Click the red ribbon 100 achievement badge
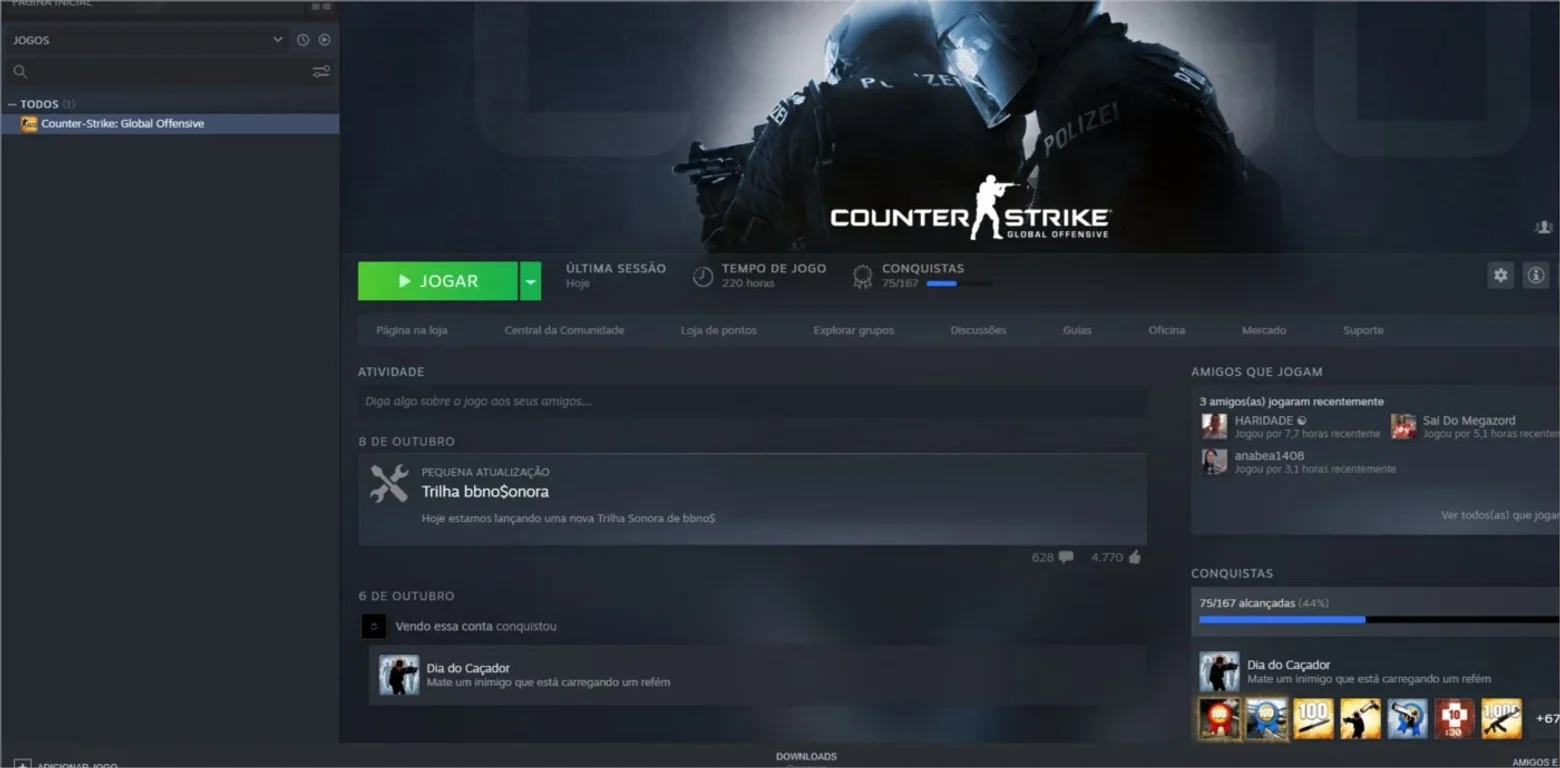 tap(1219, 719)
